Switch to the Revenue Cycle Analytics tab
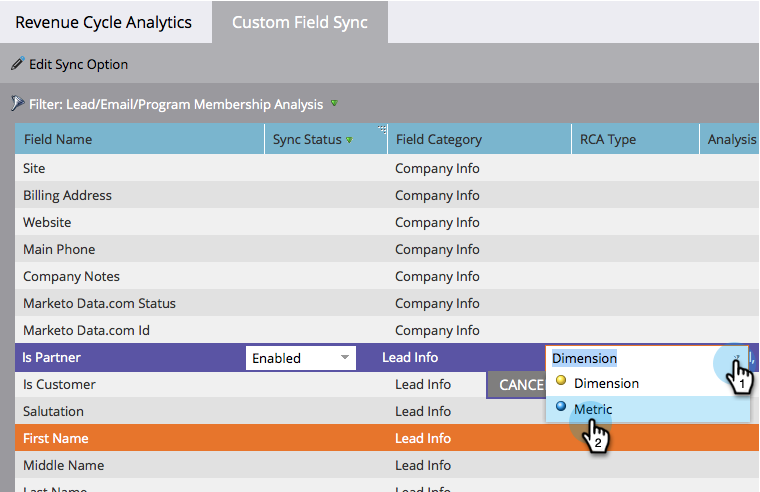 (x=104, y=22)
